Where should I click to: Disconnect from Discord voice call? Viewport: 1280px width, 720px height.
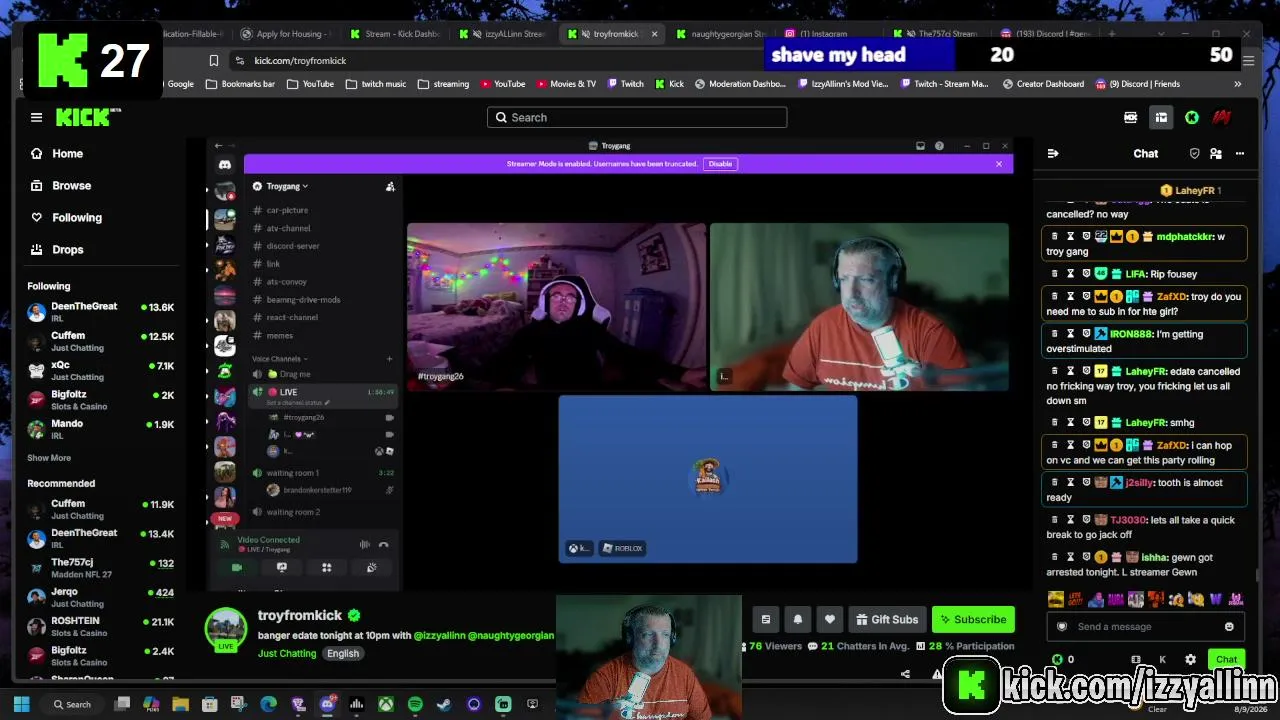point(383,544)
